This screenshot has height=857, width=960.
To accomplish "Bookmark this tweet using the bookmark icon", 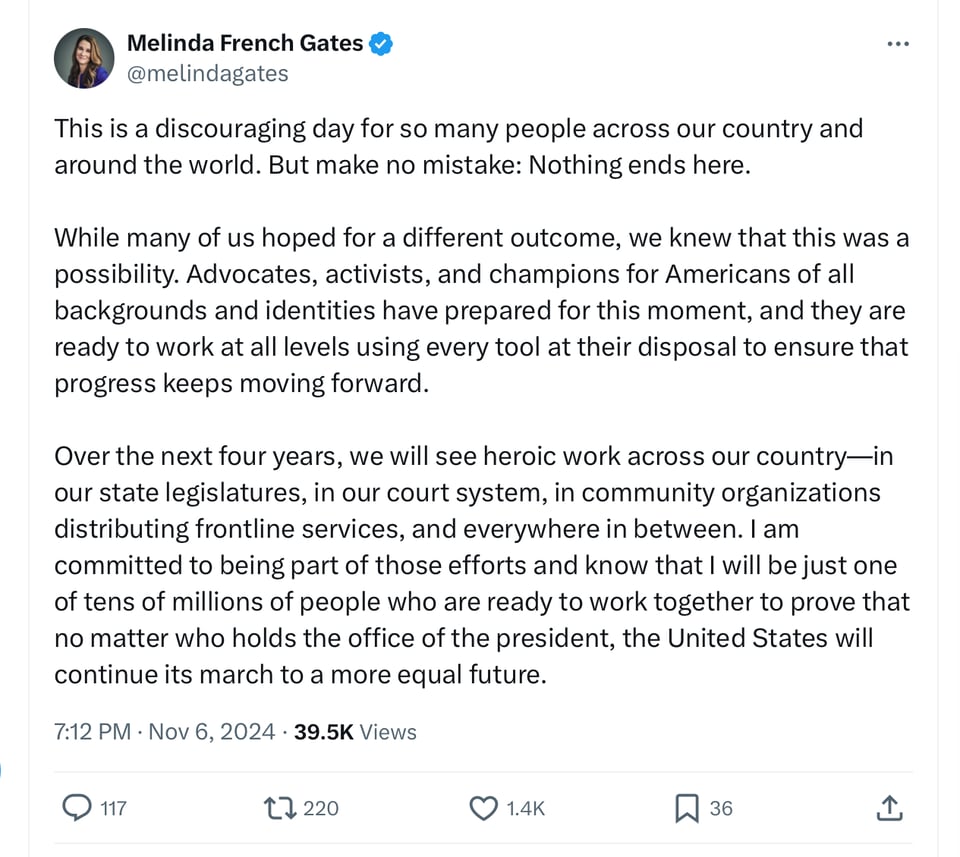I will [x=687, y=807].
